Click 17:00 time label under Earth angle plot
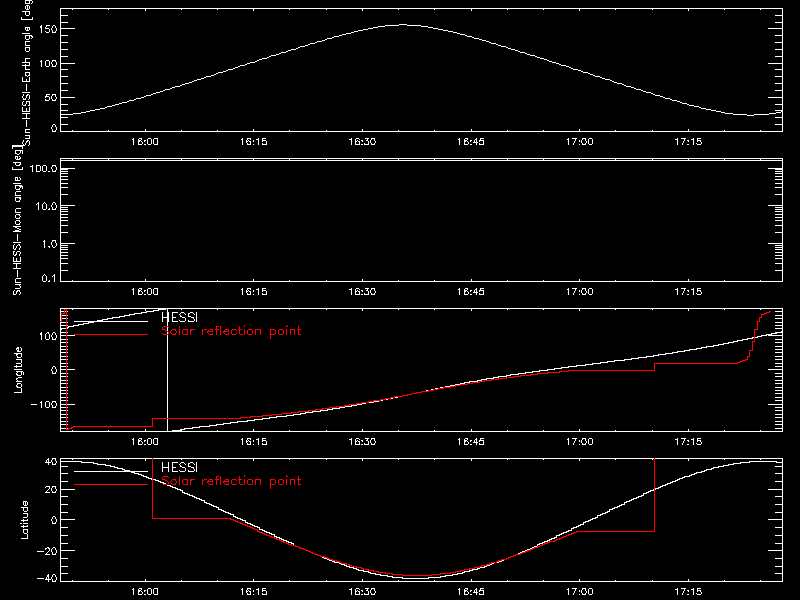 click(580, 142)
